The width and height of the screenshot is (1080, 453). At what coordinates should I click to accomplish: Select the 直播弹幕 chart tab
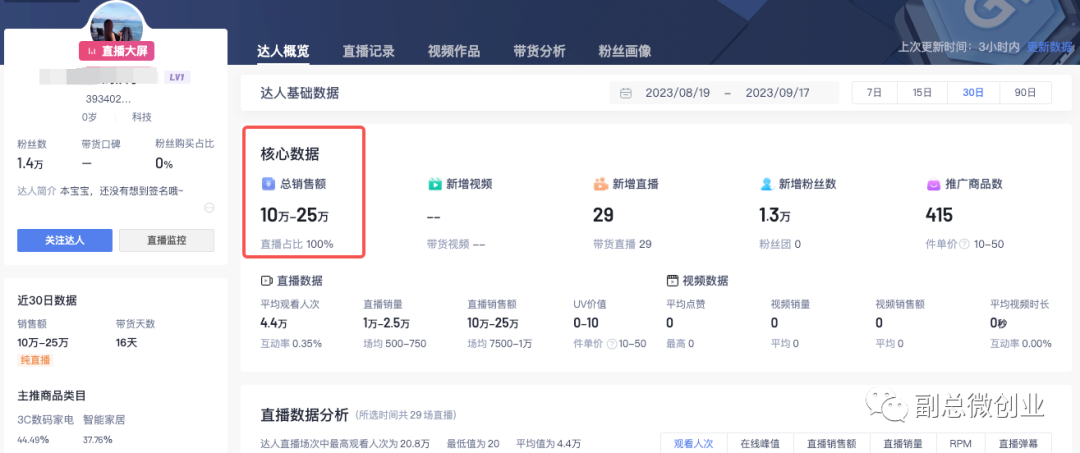1019,444
